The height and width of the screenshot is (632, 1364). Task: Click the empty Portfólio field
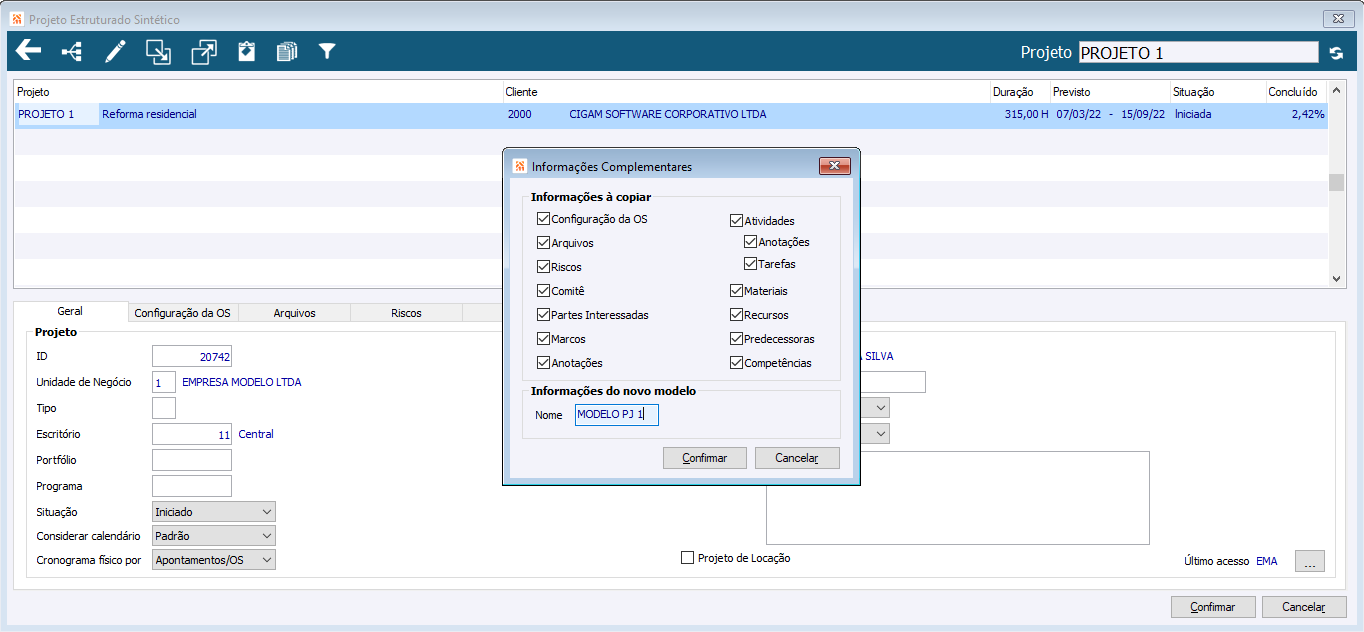192,460
